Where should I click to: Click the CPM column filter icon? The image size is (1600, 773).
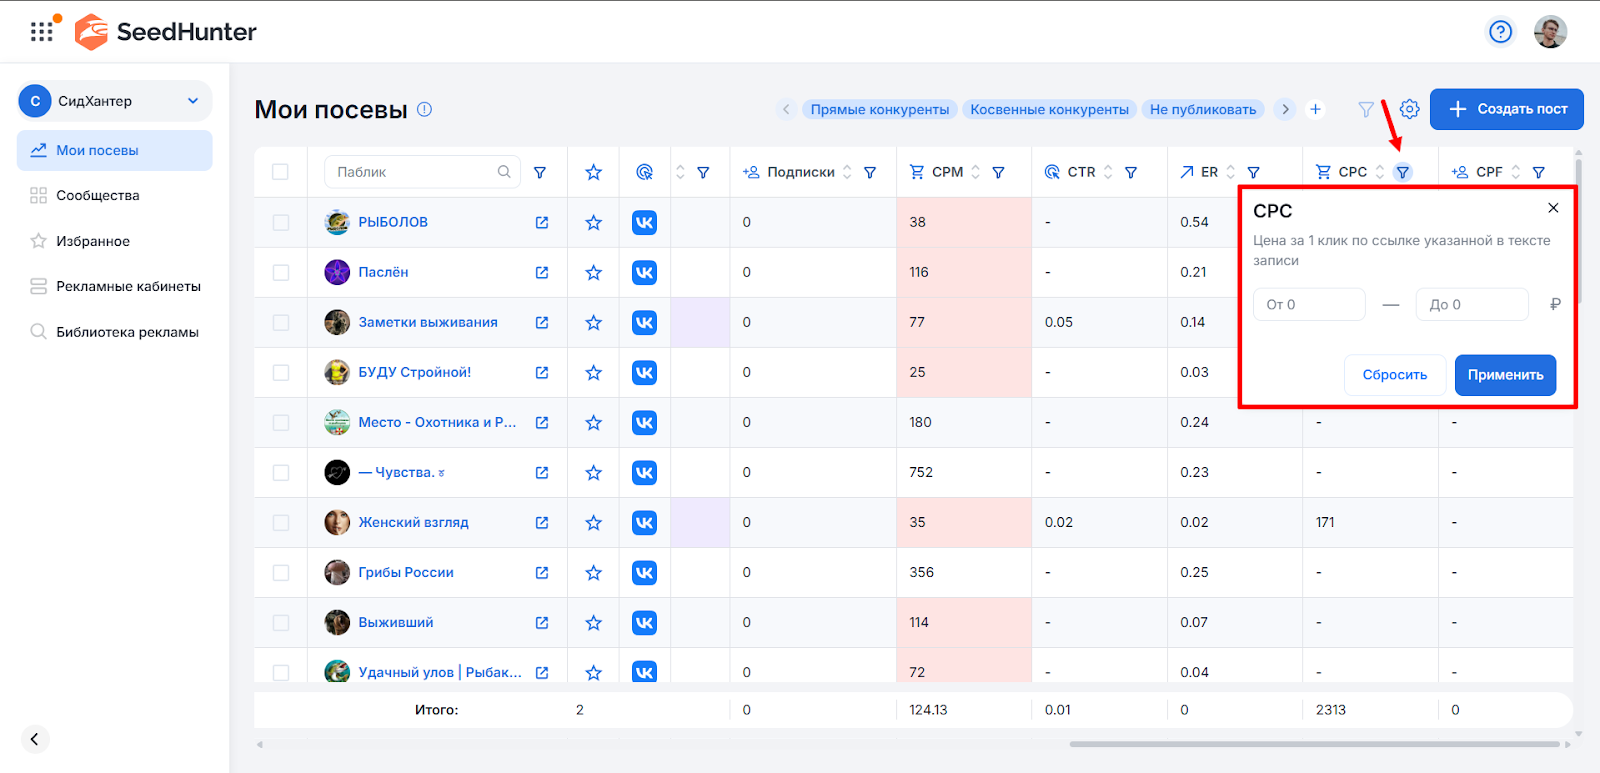pyautogui.click(x=998, y=172)
